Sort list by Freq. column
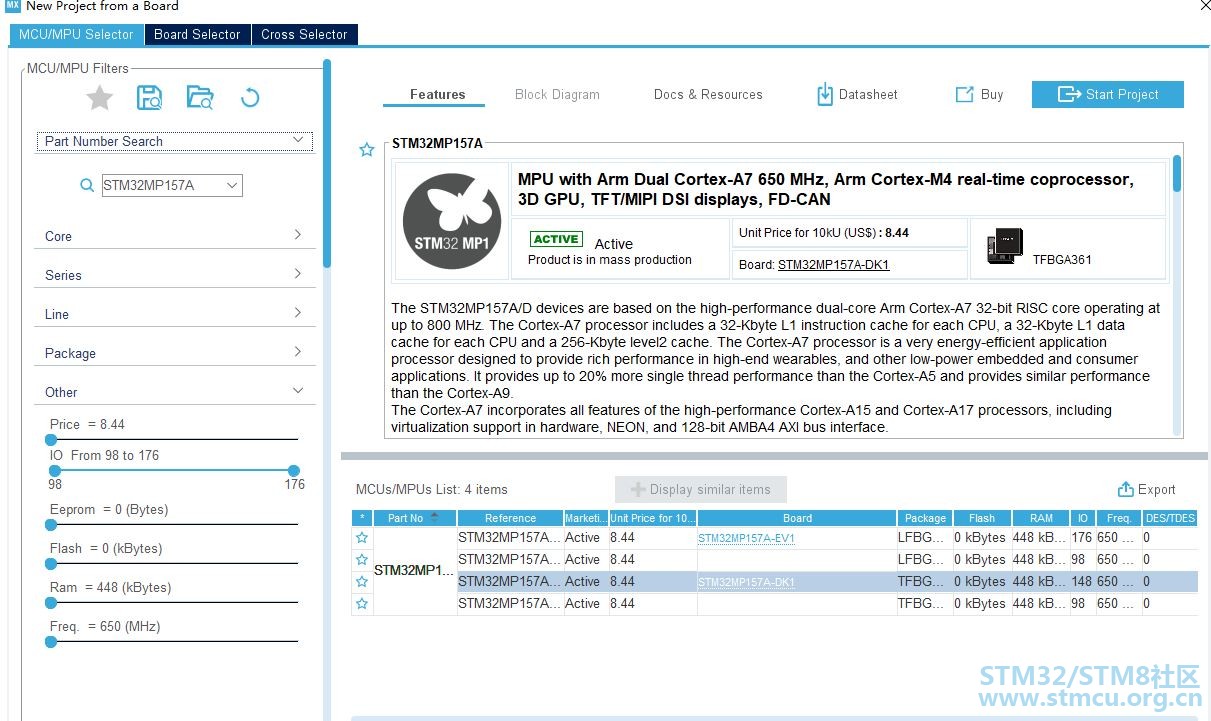 (1119, 518)
